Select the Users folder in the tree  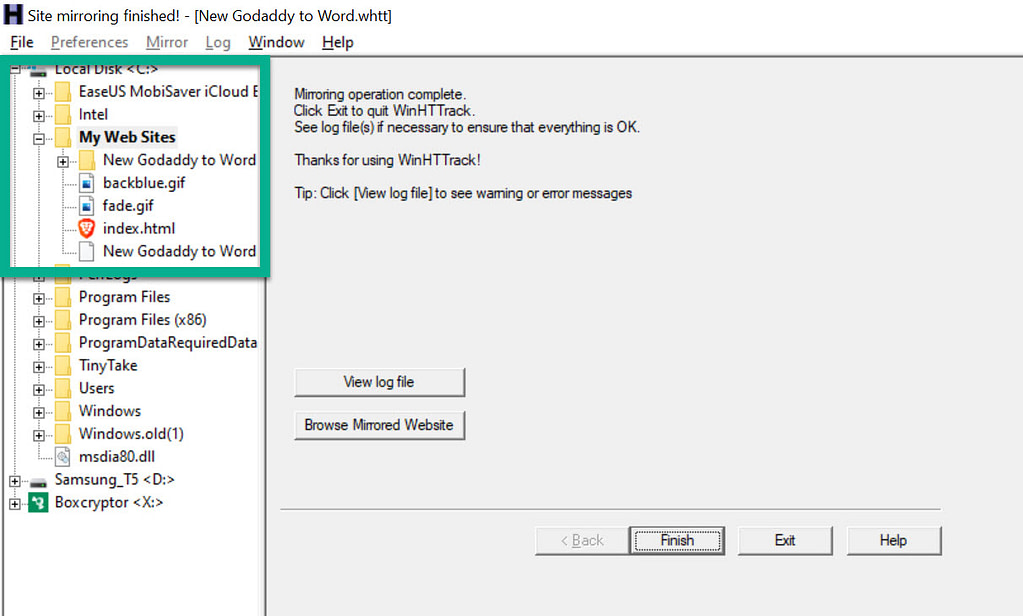pyautogui.click(x=96, y=388)
